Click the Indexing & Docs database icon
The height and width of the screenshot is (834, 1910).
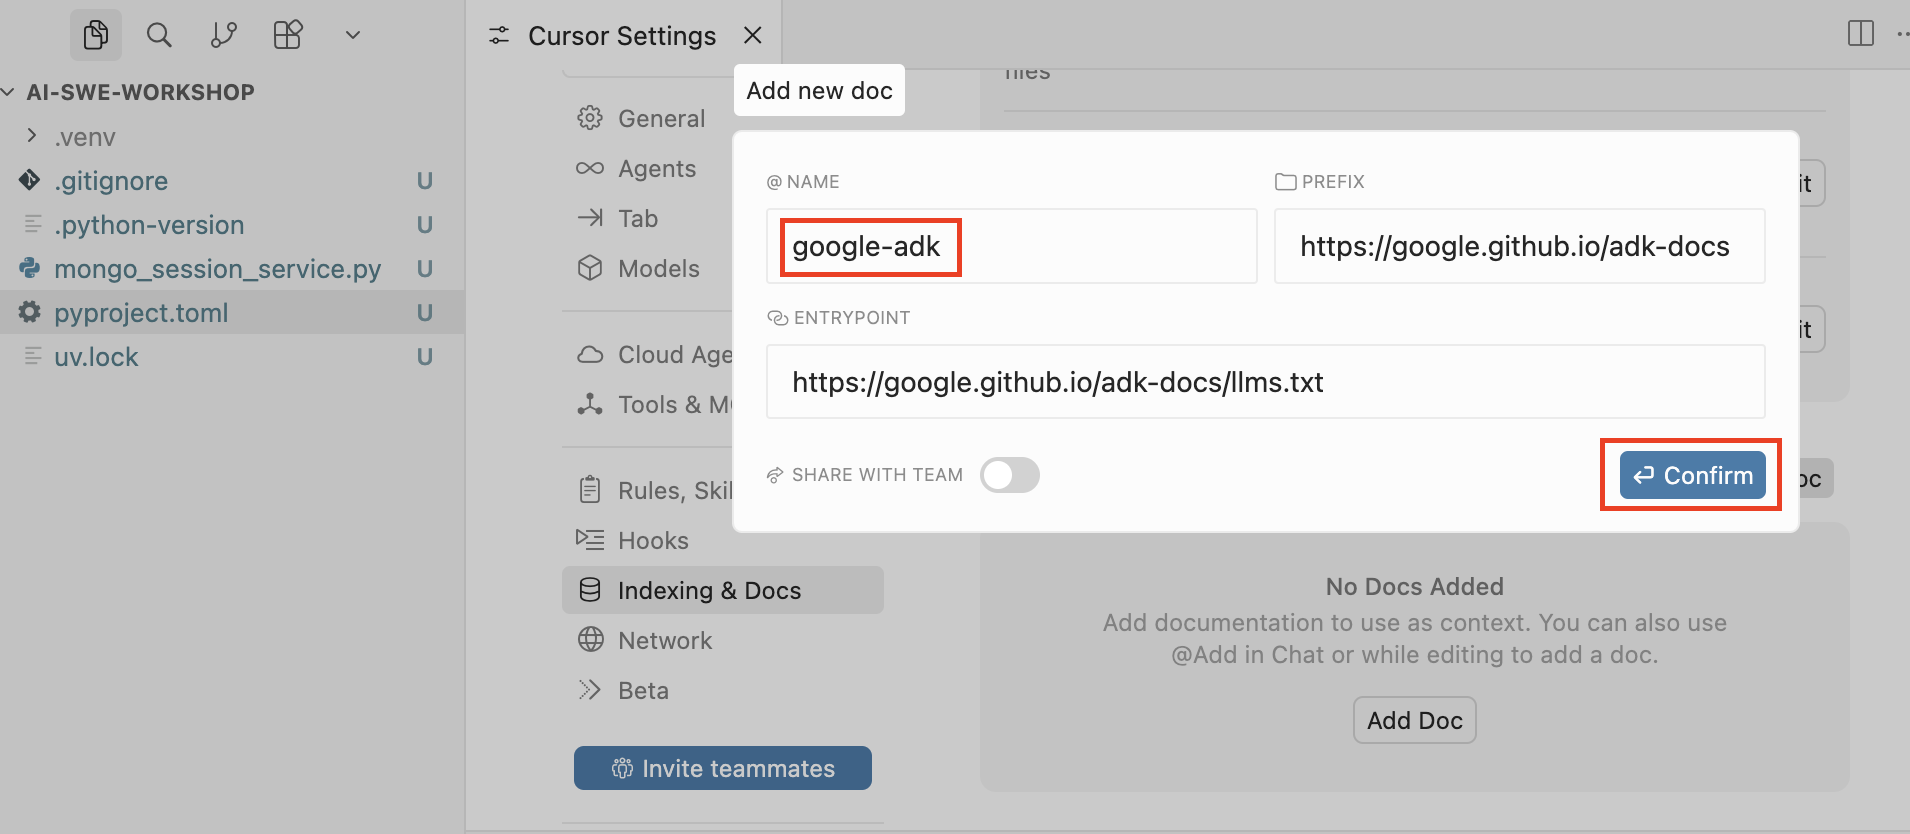(x=590, y=590)
